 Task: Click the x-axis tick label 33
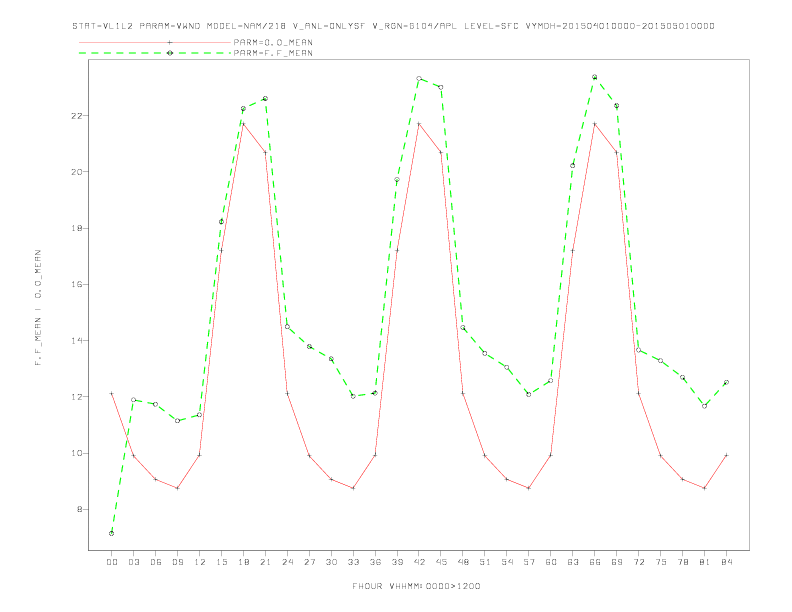click(x=354, y=562)
